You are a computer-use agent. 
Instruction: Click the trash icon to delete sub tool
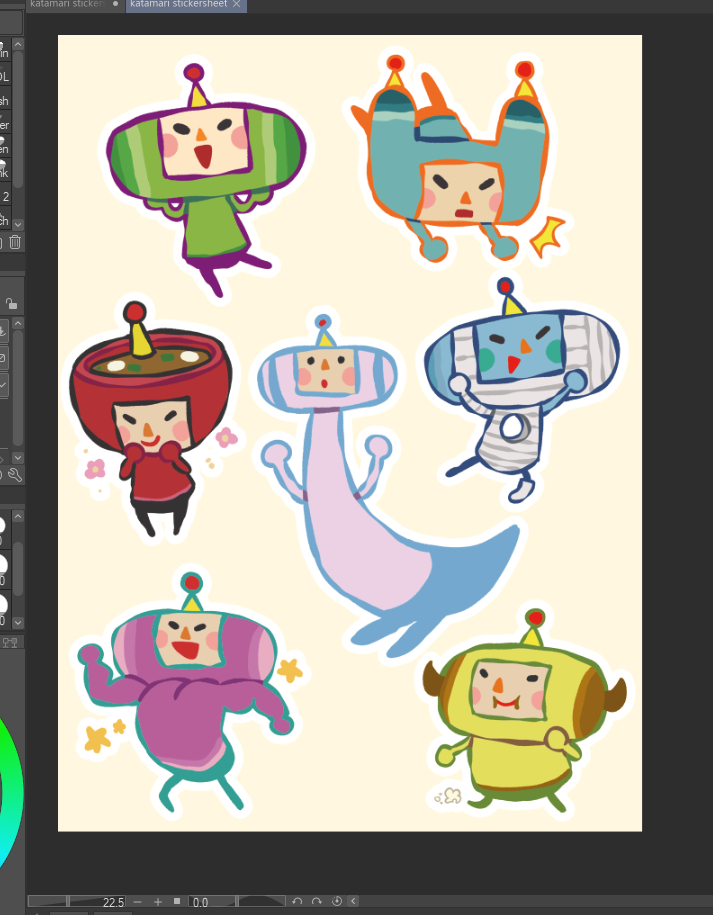click(15, 242)
